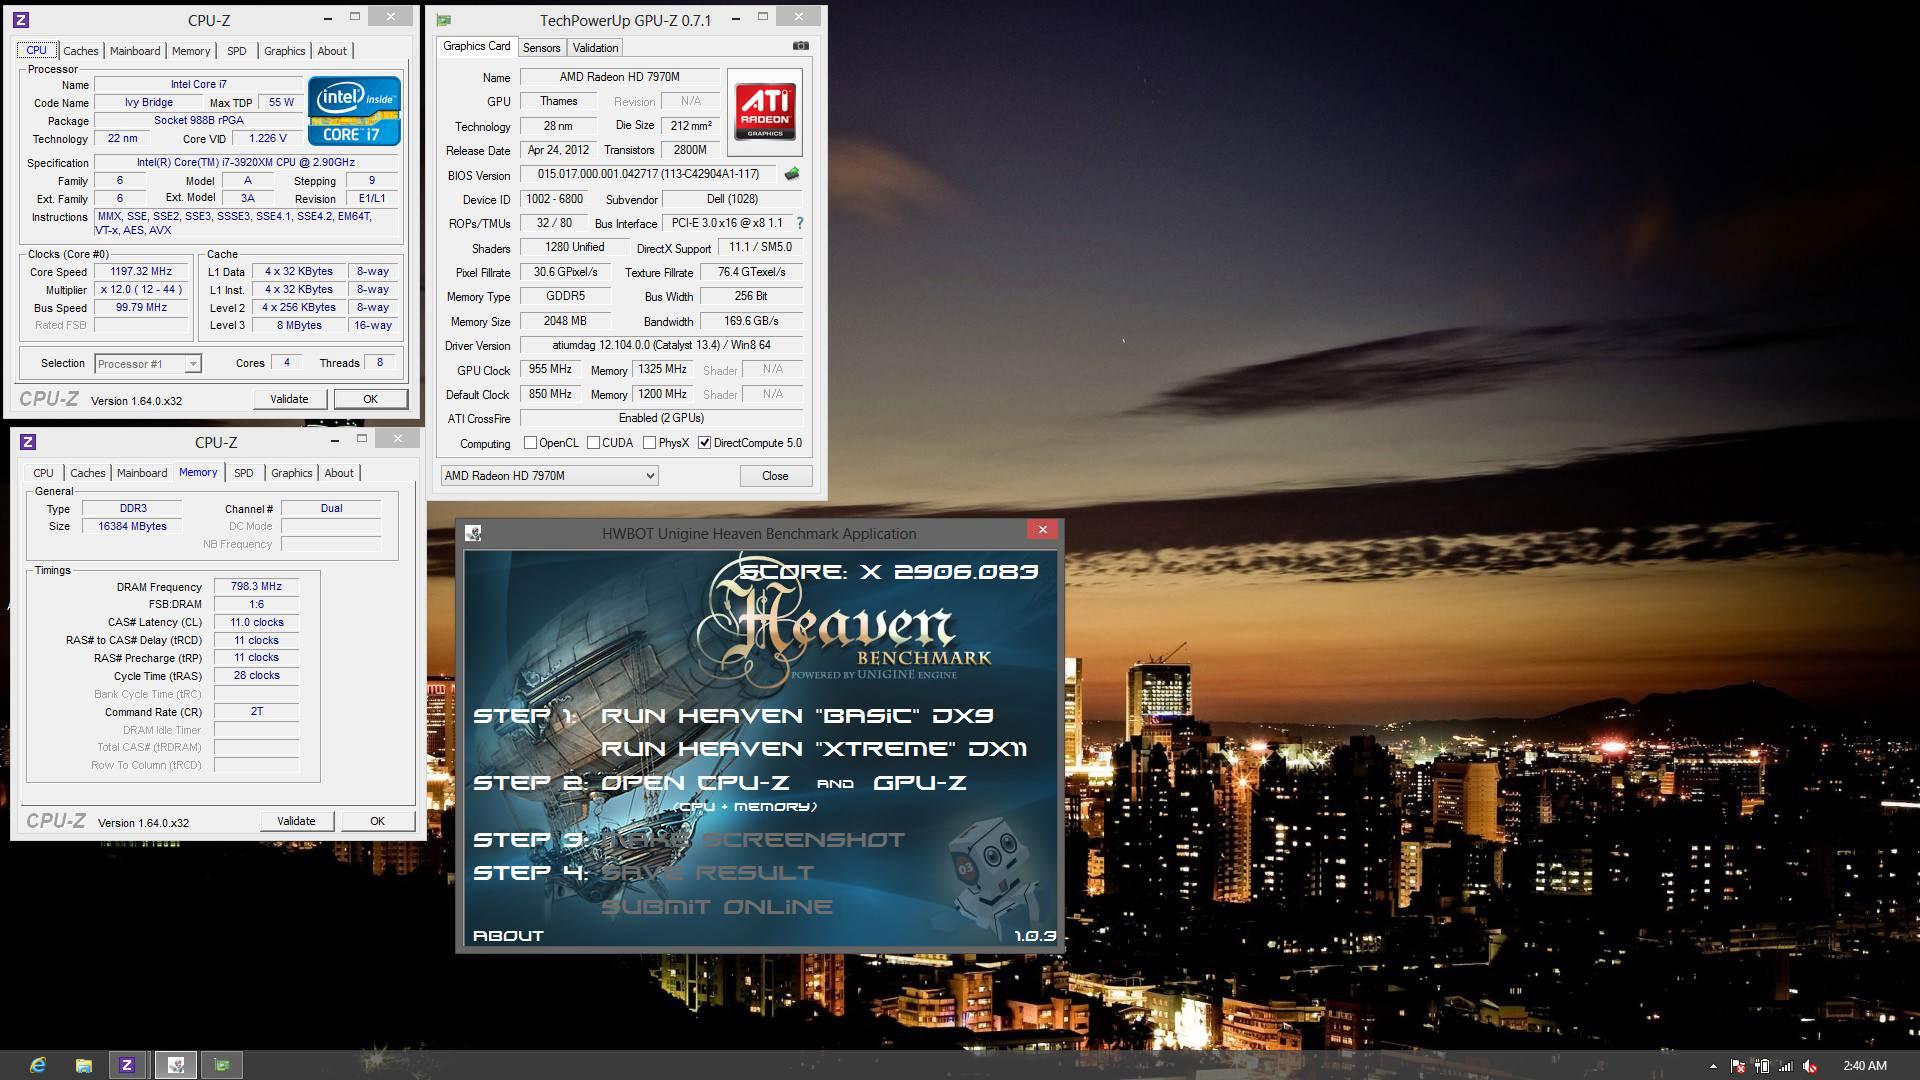The image size is (1920, 1080).
Task: Click the ATI Radeon logo in GPU-Z
Action: tap(765, 112)
